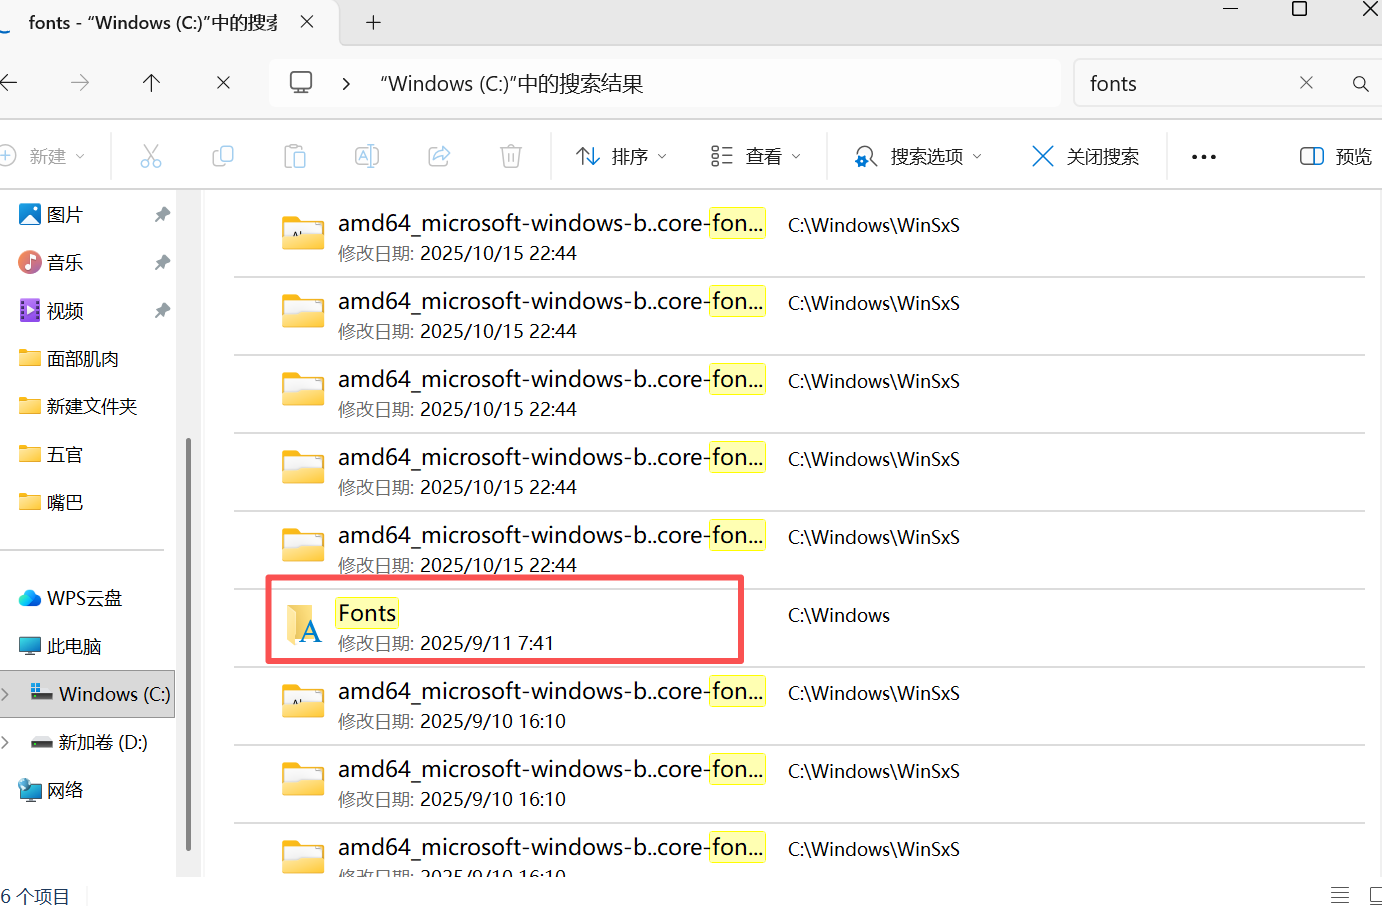Click the Delete trash can icon
Image resolution: width=1382 pixels, height=915 pixels.
(x=511, y=156)
